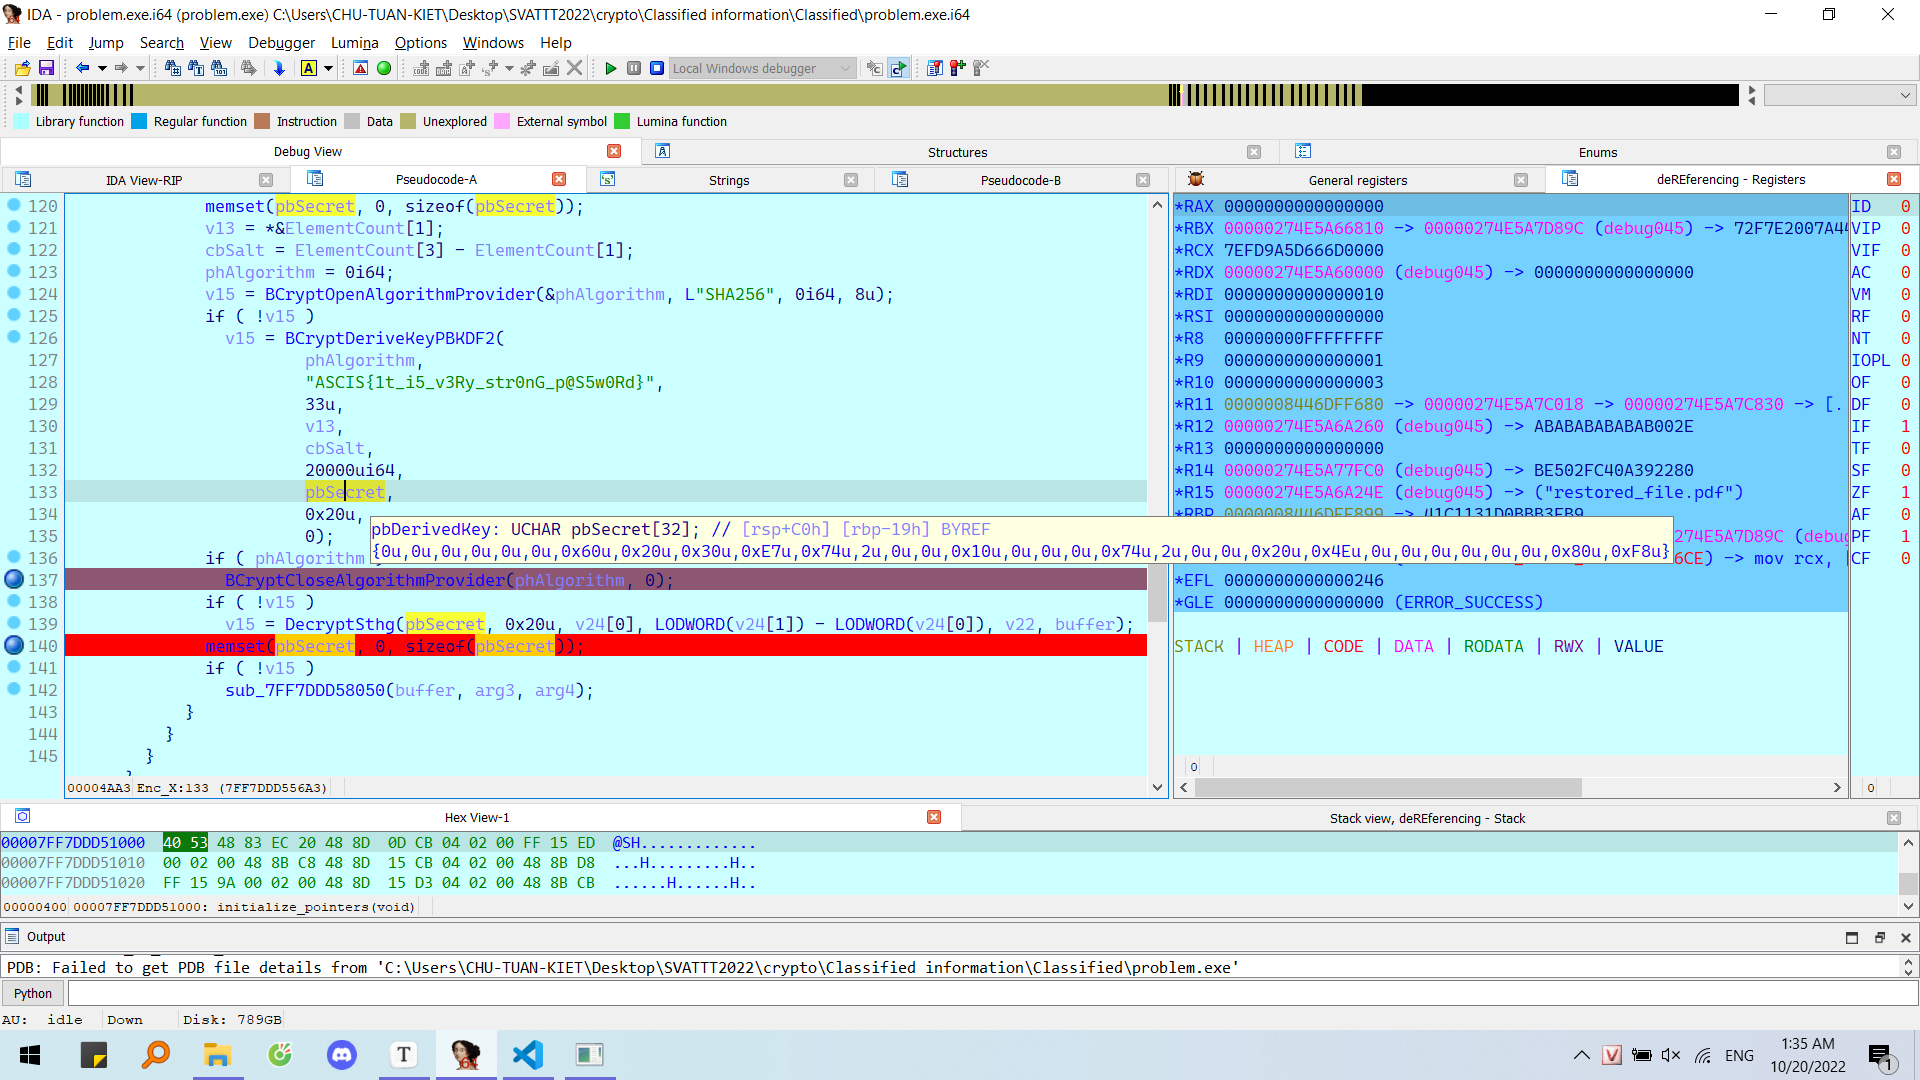The width and height of the screenshot is (1920, 1080).
Task: Open the Debugger menu
Action: (281, 42)
